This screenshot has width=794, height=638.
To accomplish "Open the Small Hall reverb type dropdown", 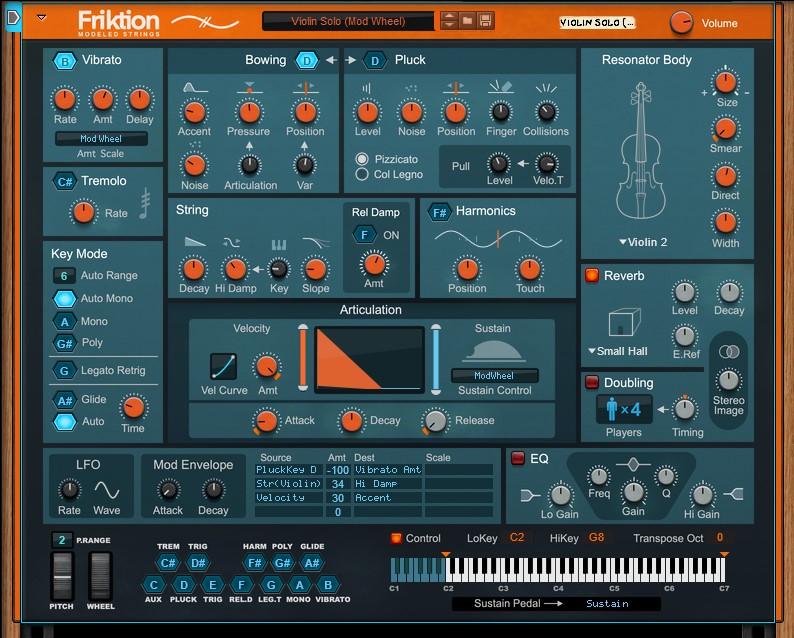I will coord(620,351).
